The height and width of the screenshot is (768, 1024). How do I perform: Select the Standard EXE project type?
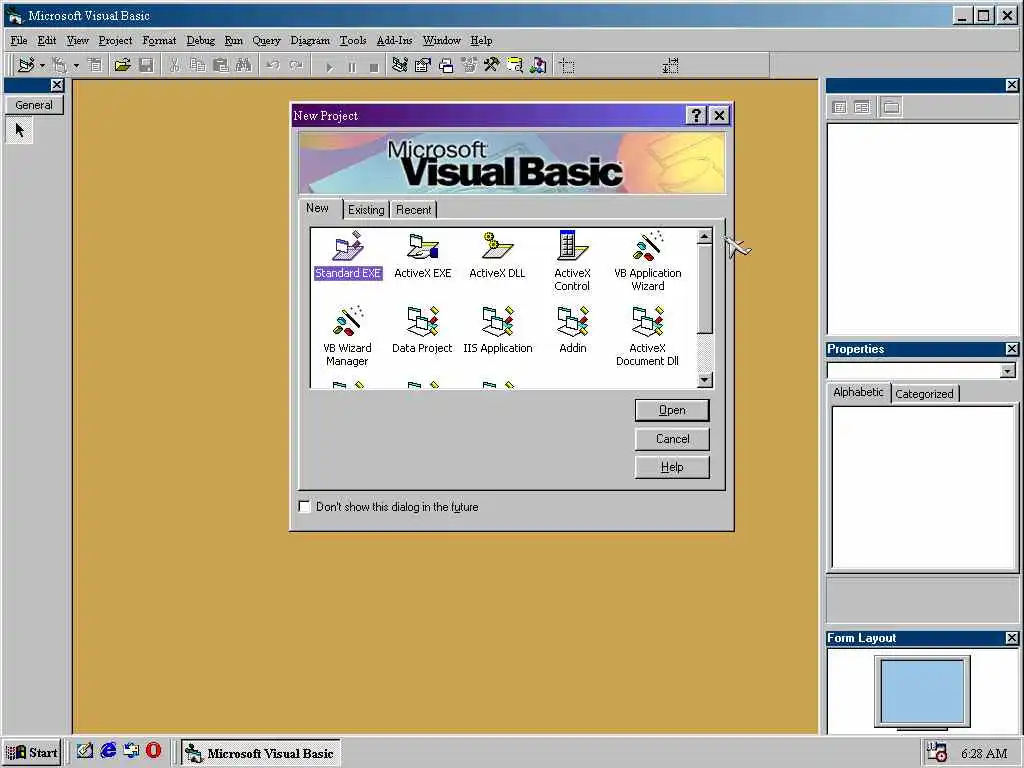(x=347, y=255)
